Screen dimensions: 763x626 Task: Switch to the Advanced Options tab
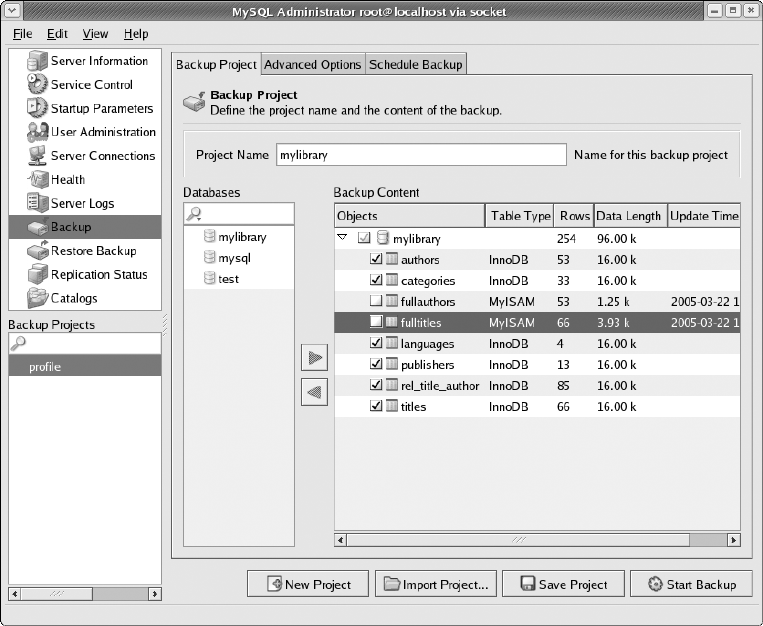tap(313, 65)
